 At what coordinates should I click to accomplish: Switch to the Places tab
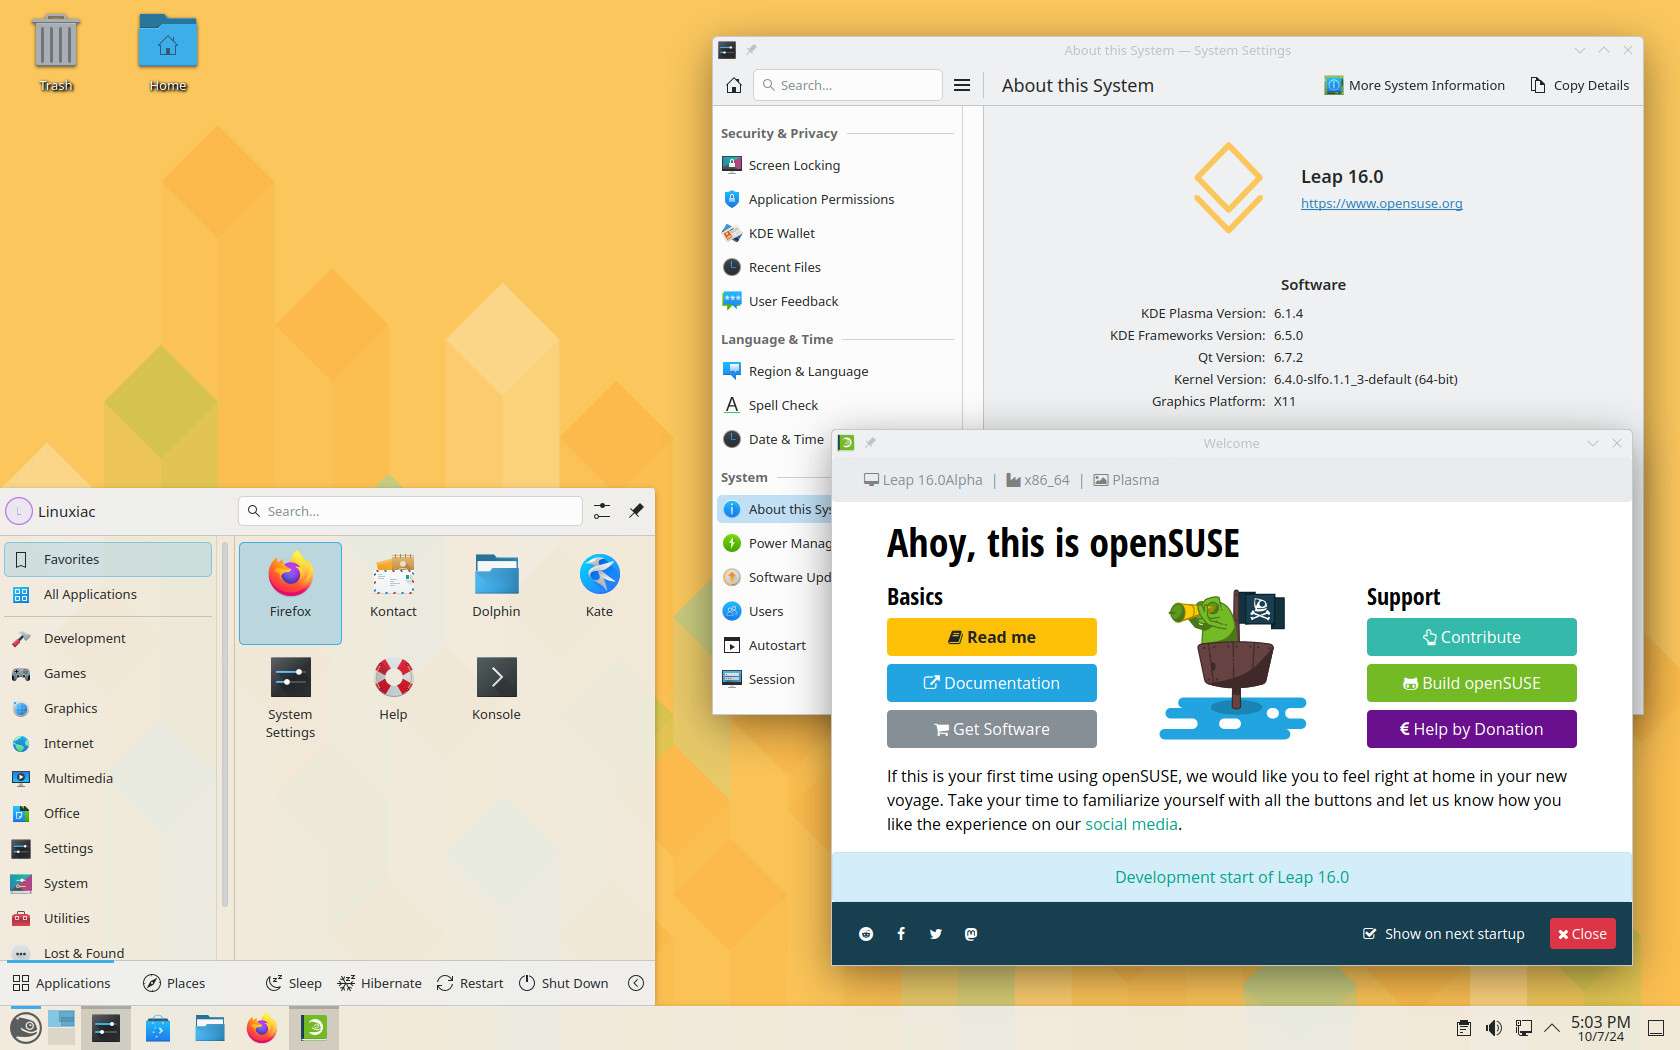coord(174,983)
